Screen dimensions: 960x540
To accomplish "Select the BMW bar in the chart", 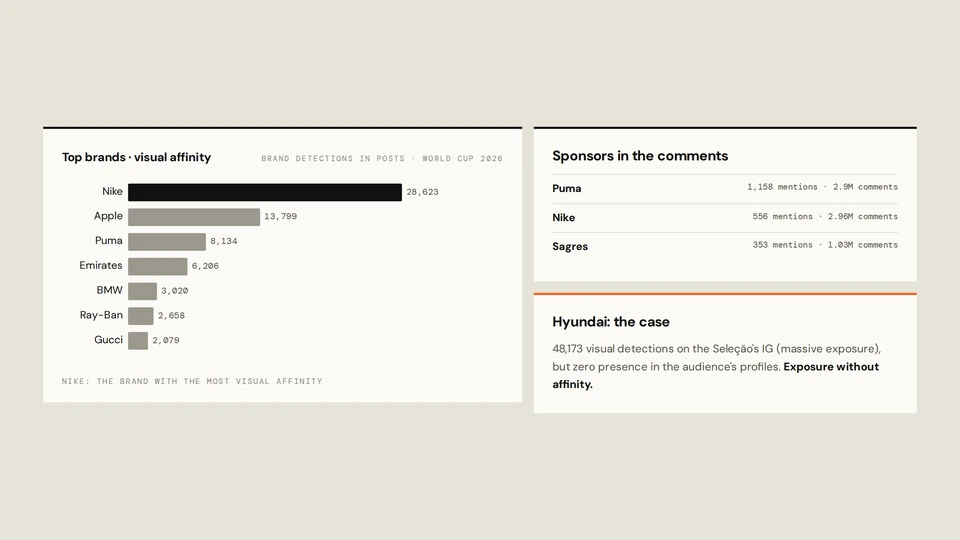I will coord(142,291).
